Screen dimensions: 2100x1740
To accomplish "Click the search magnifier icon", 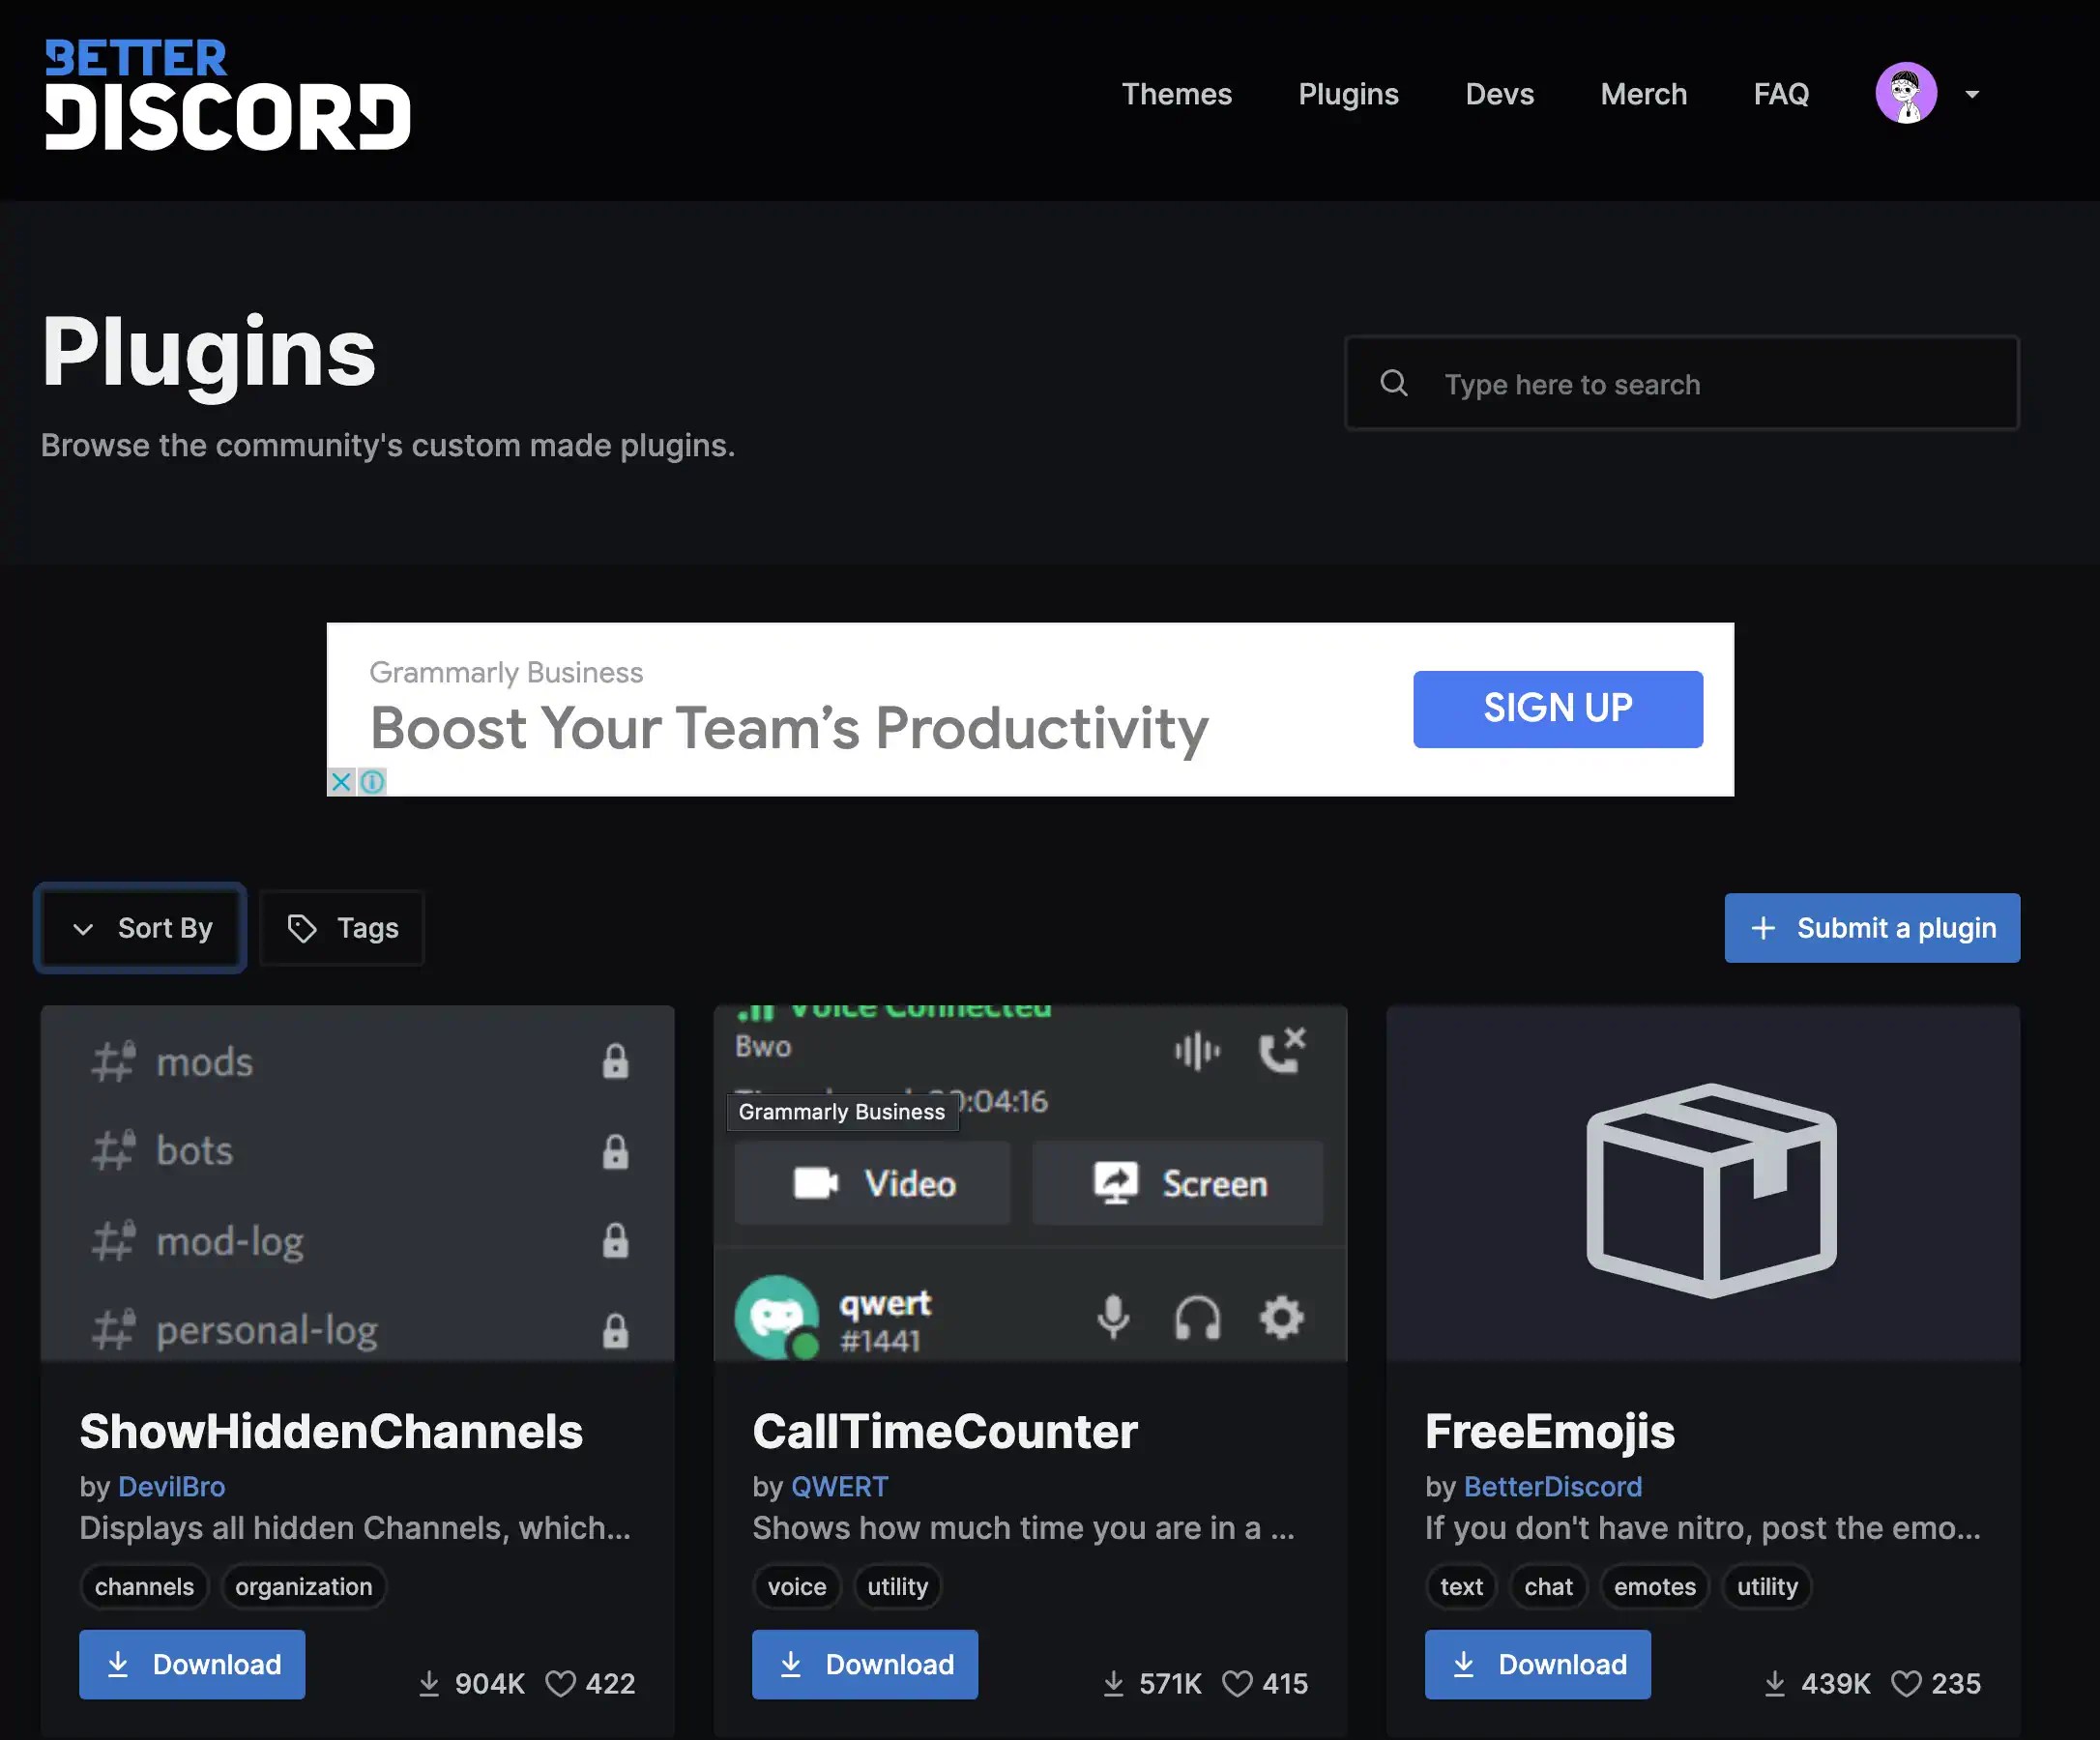I will (x=1396, y=383).
